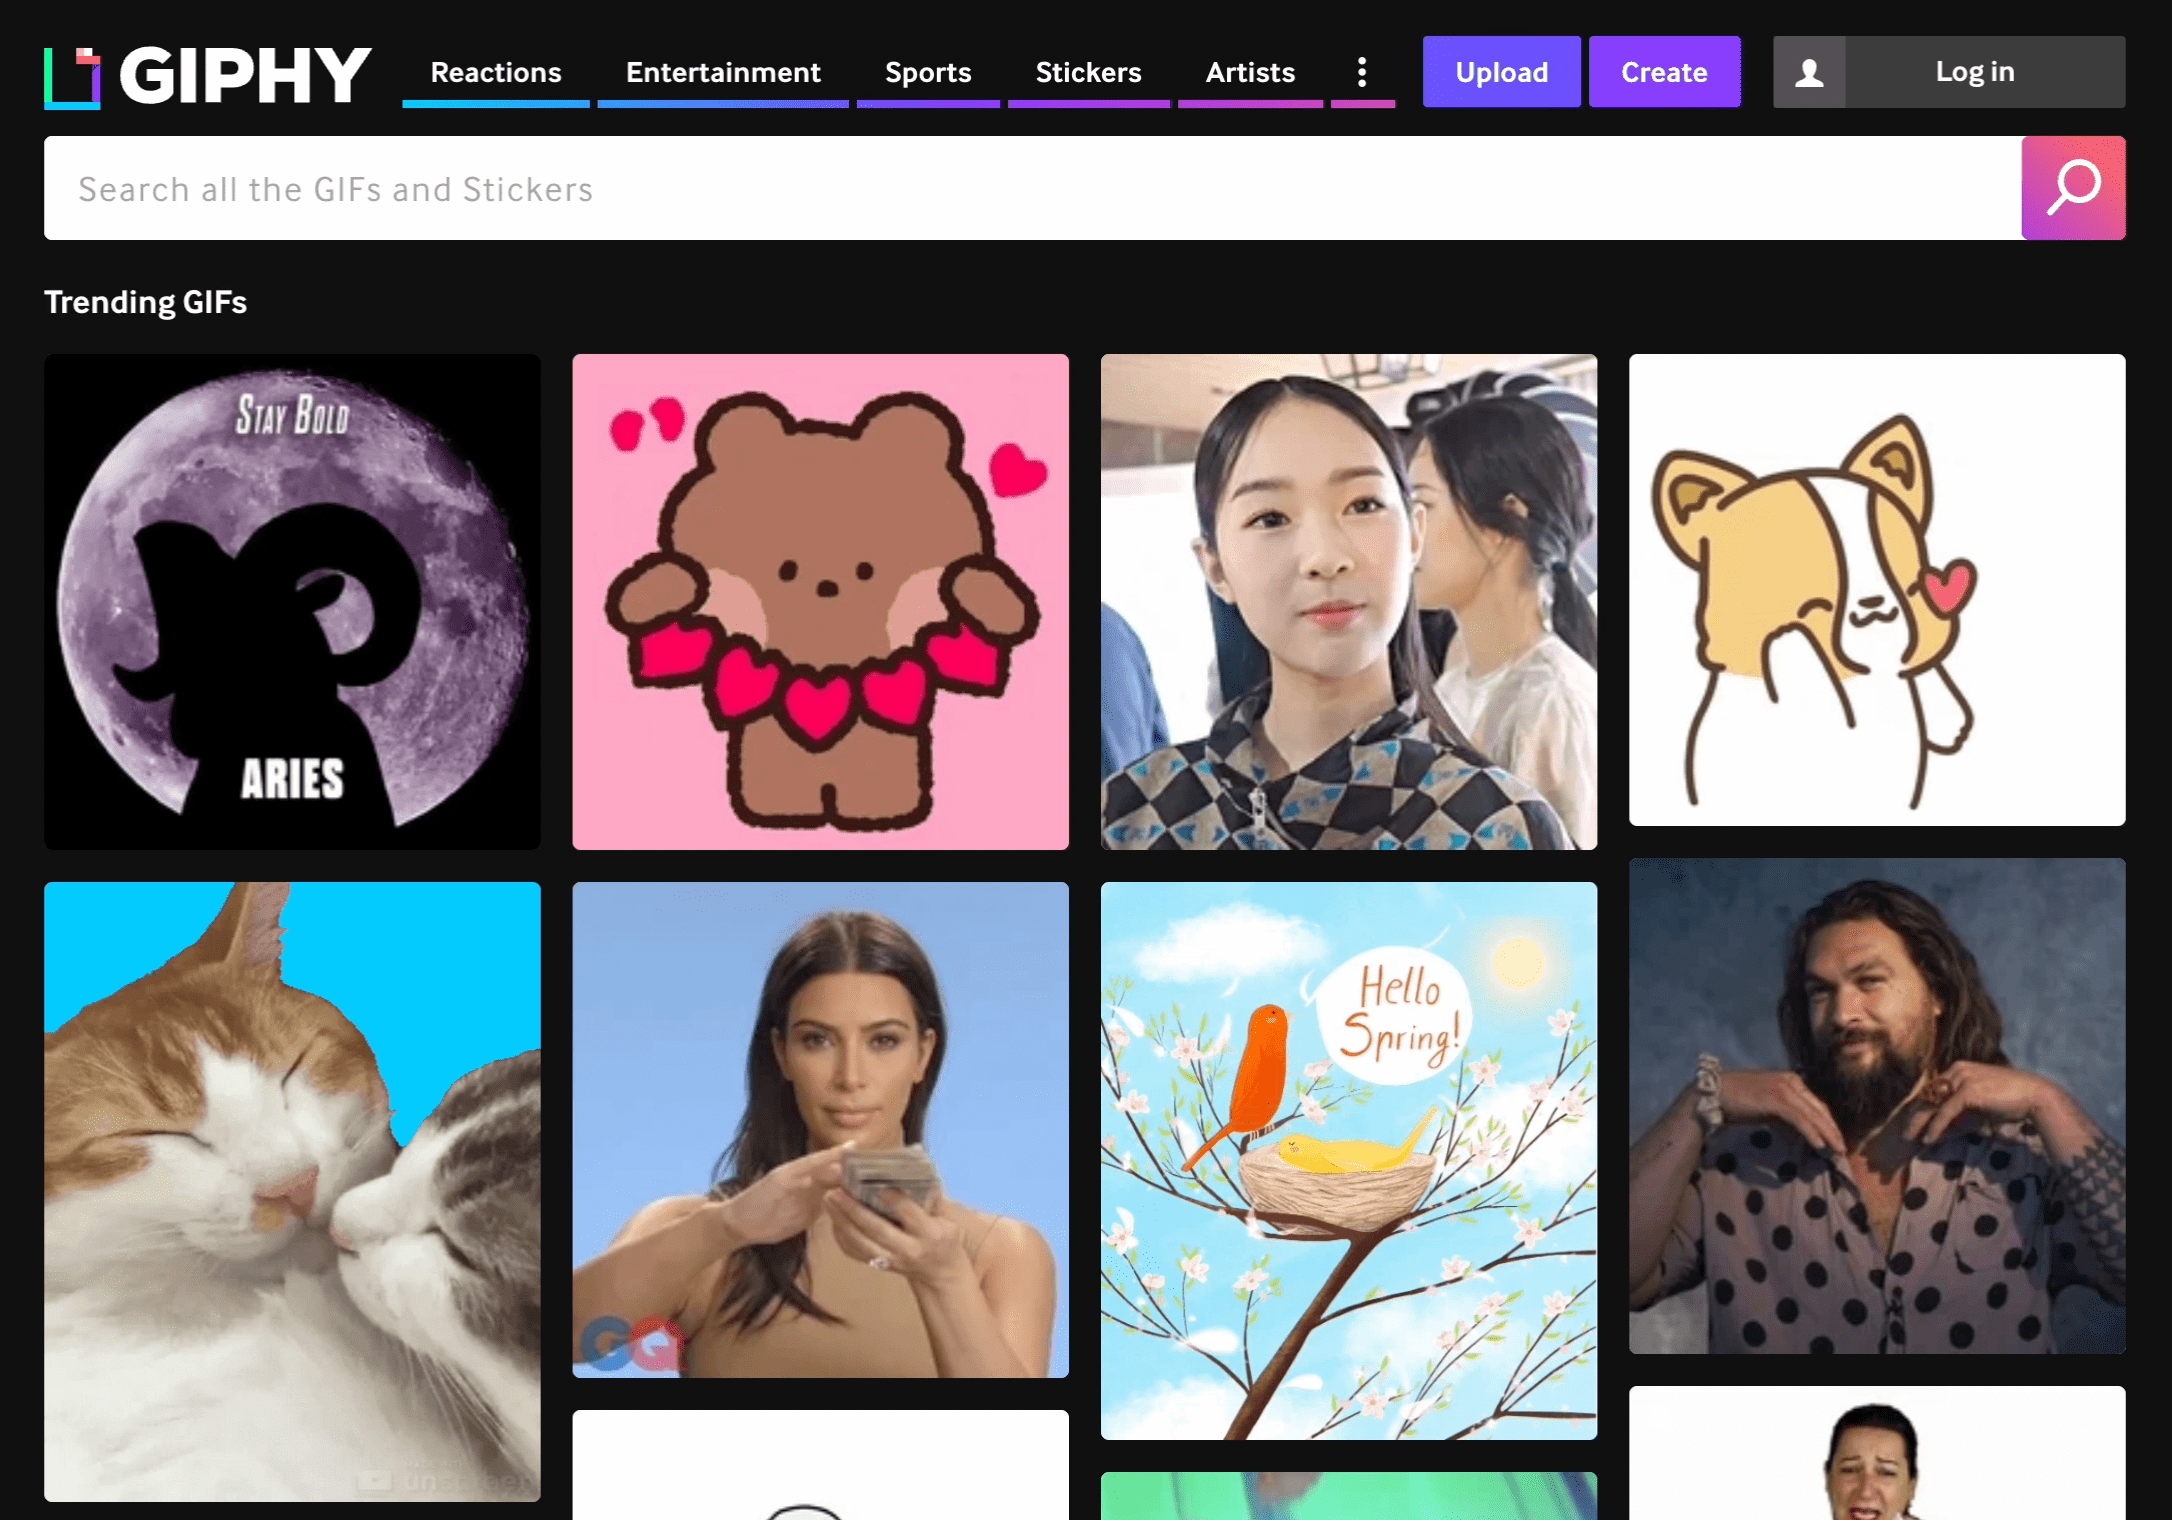2172x1520 pixels.
Task: Click the Stickers navigation item
Action: click(1088, 73)
